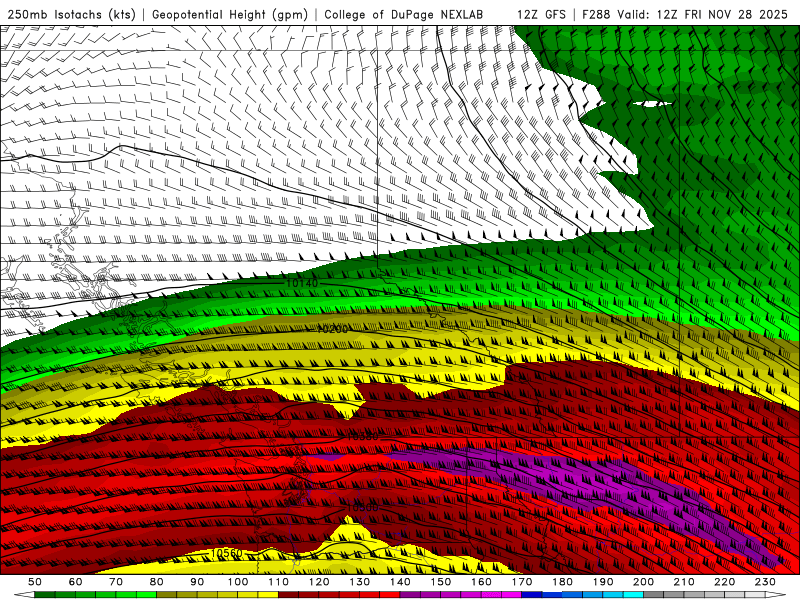Select the dark blue swatch after label 170
This screenshot has width=800, height=600.
(532, 595)
